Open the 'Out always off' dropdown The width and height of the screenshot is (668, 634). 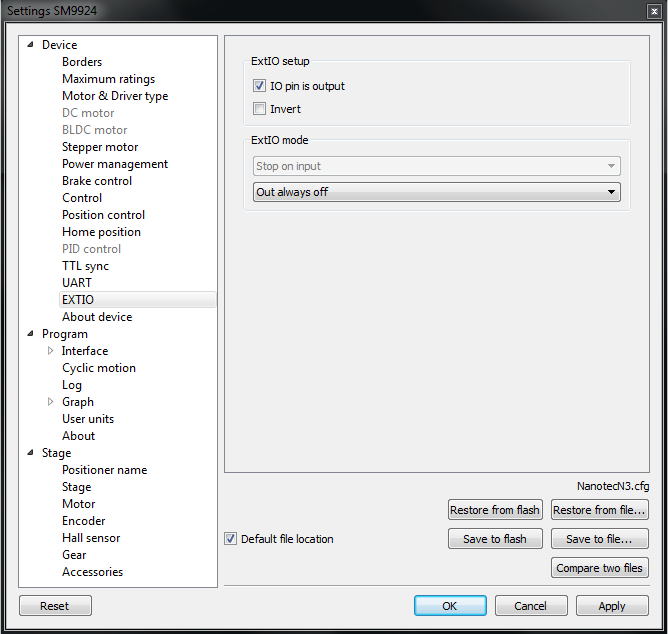pos(437,192)
